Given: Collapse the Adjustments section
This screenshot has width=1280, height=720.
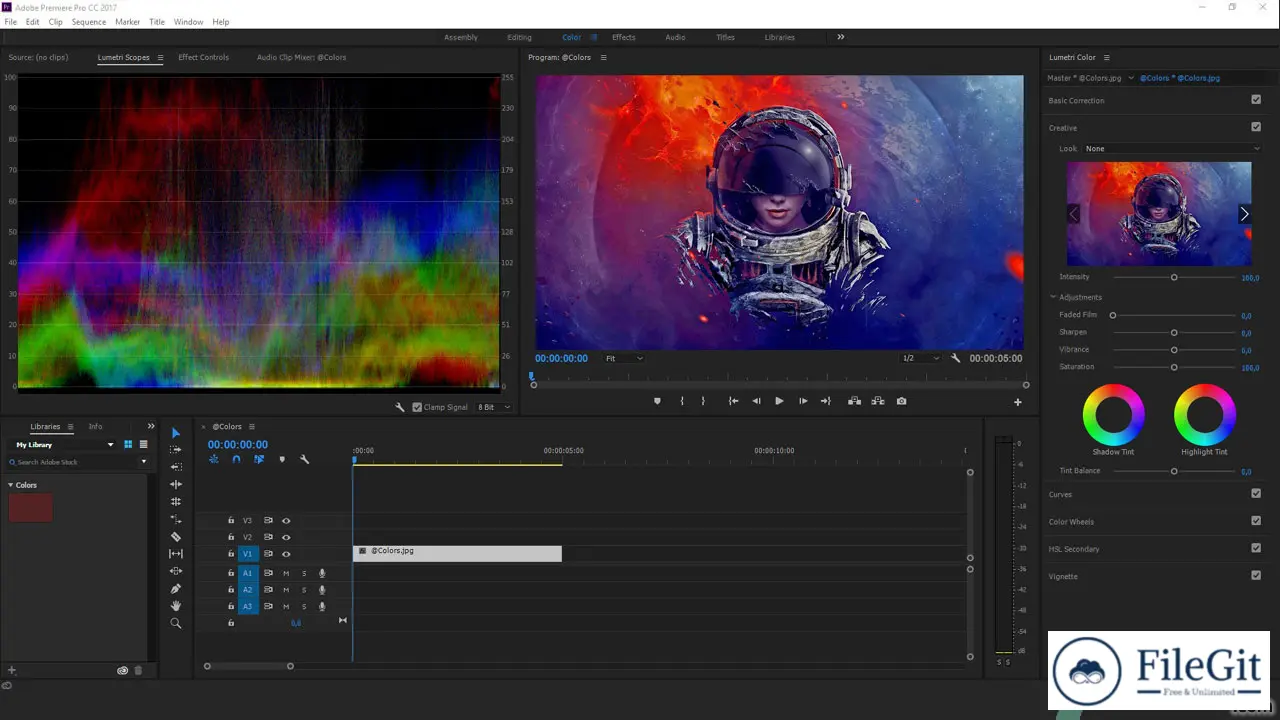Looking at the screenshot, I should (1053, 297).
